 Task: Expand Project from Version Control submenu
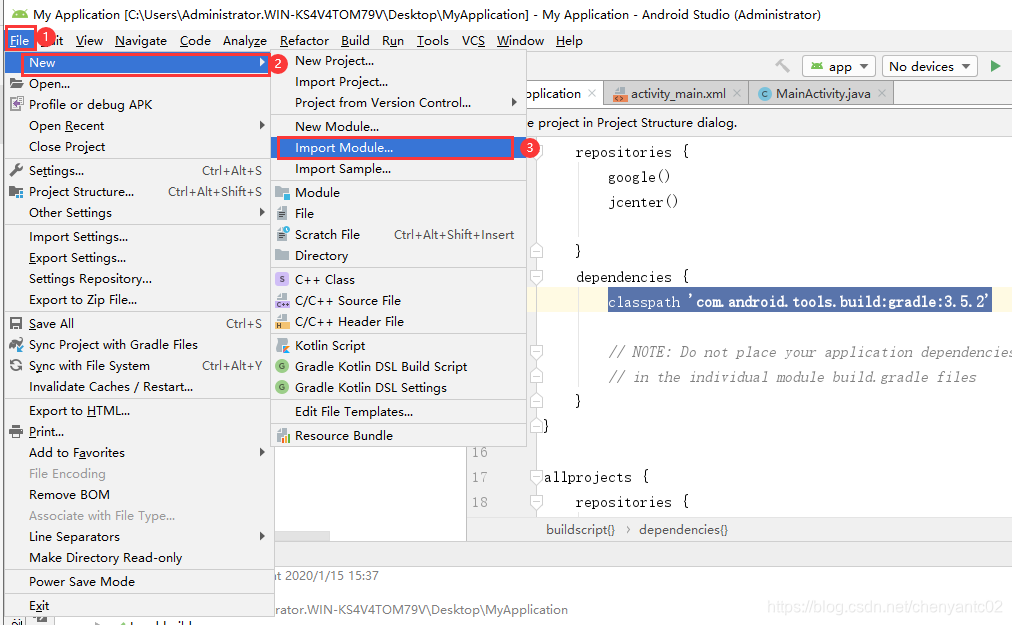coord(514,102)
